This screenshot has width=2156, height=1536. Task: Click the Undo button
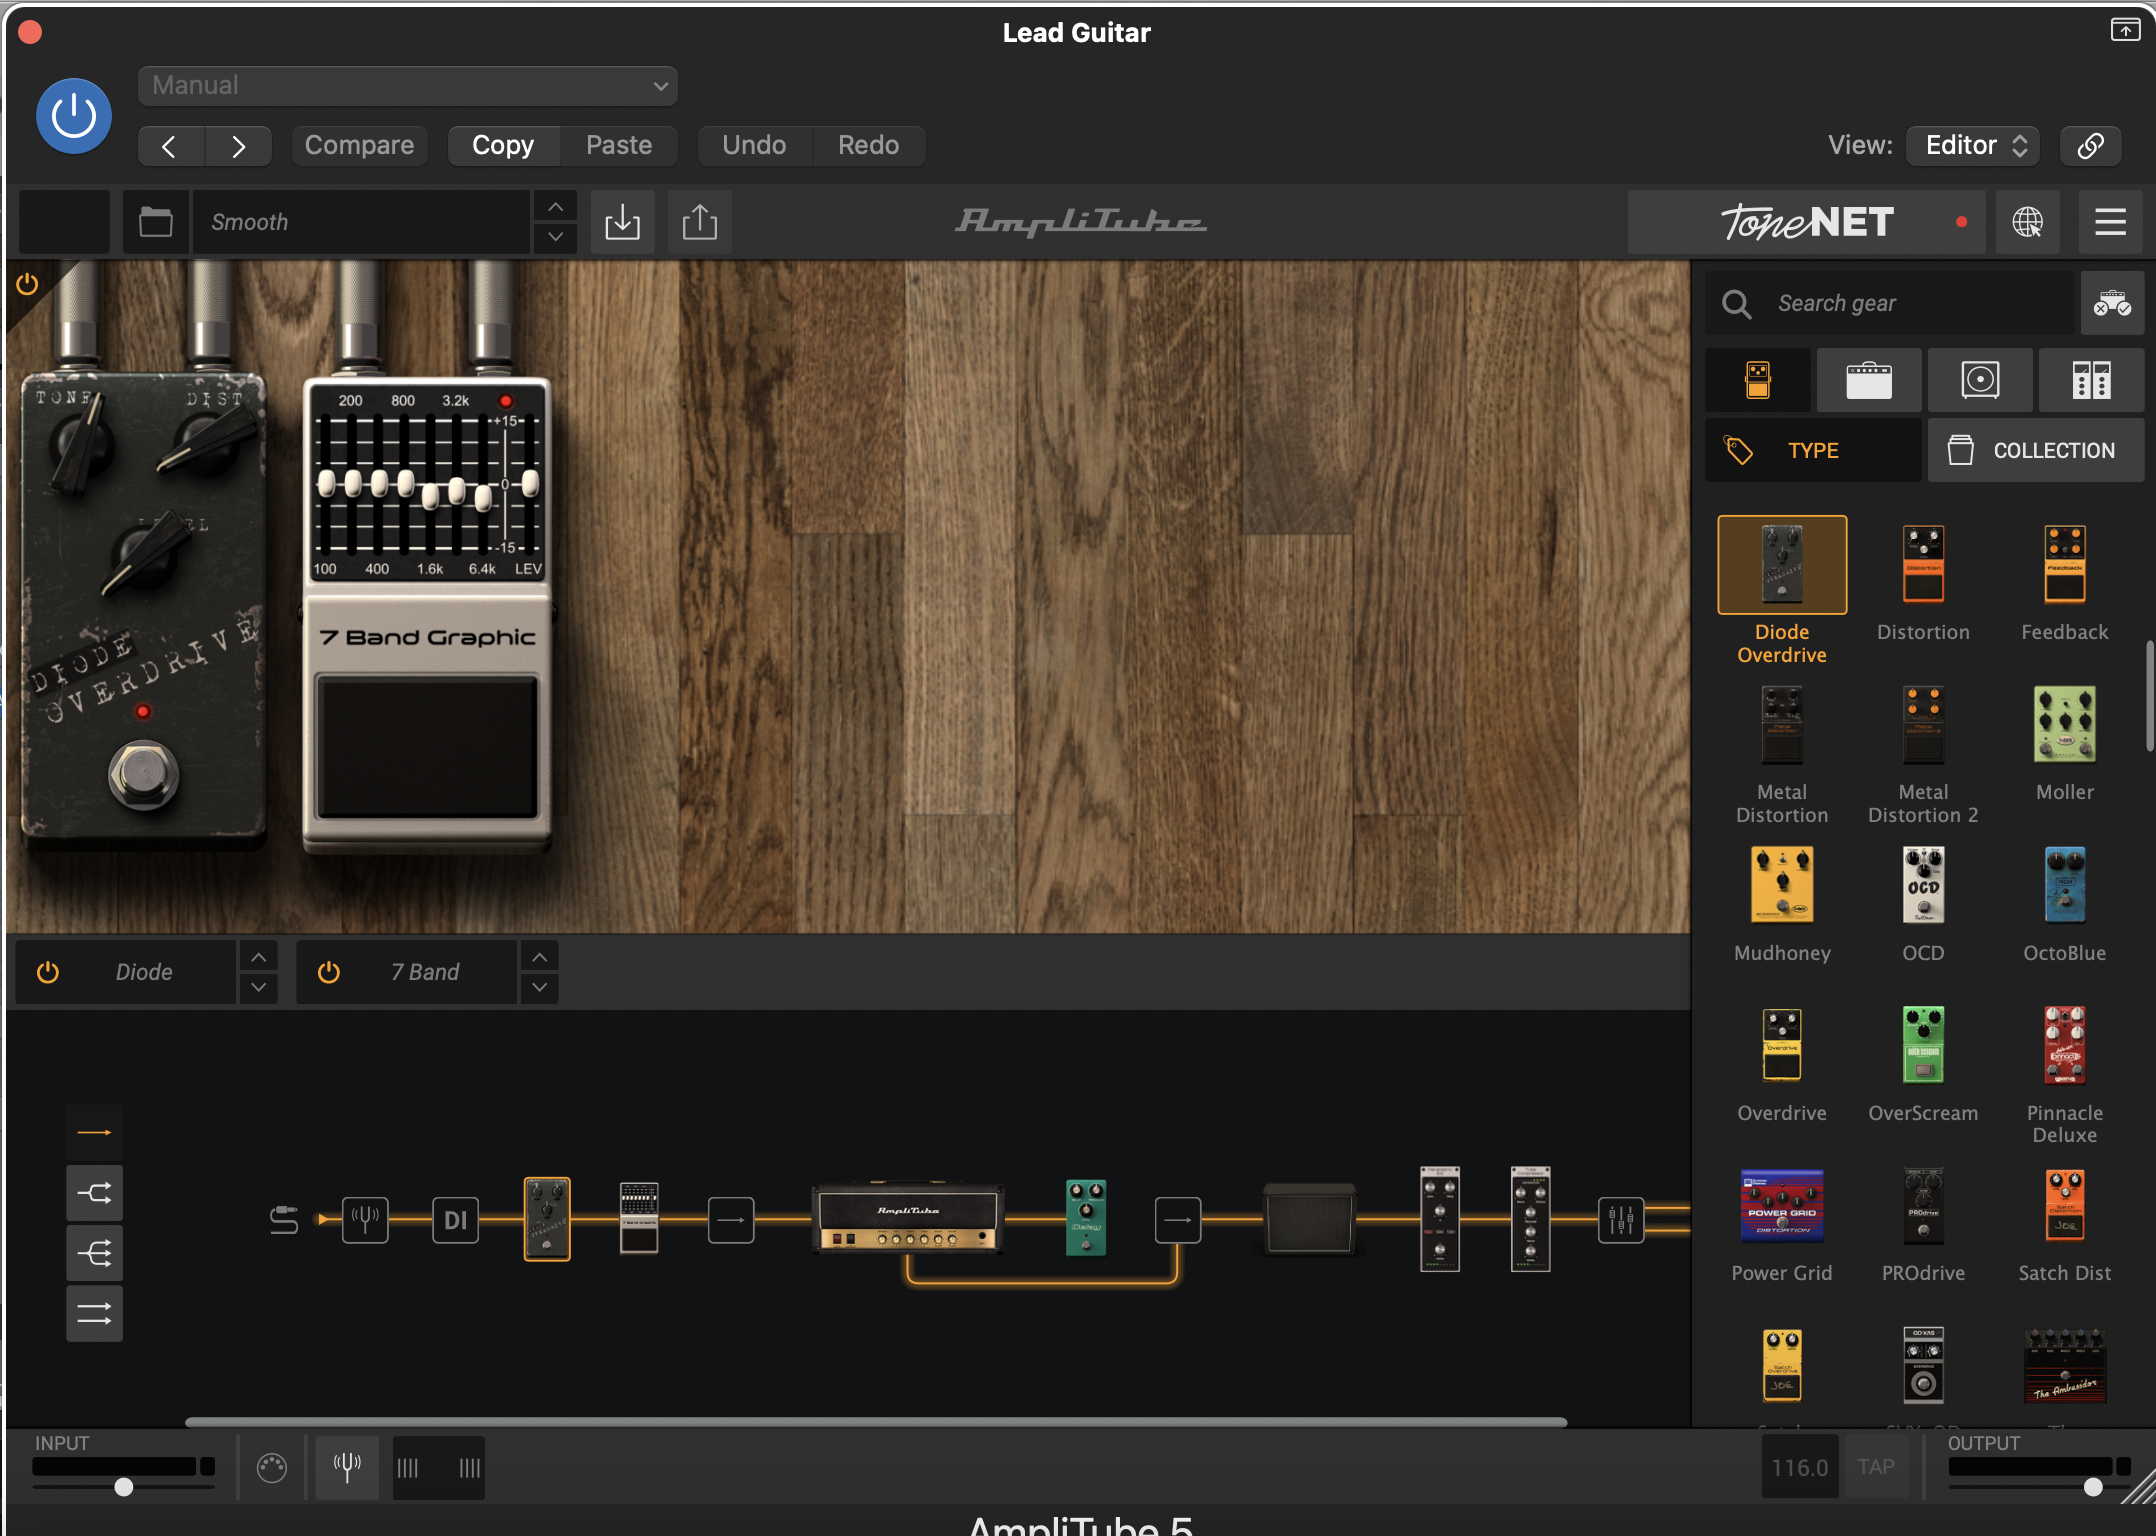(x=754, y=146)
